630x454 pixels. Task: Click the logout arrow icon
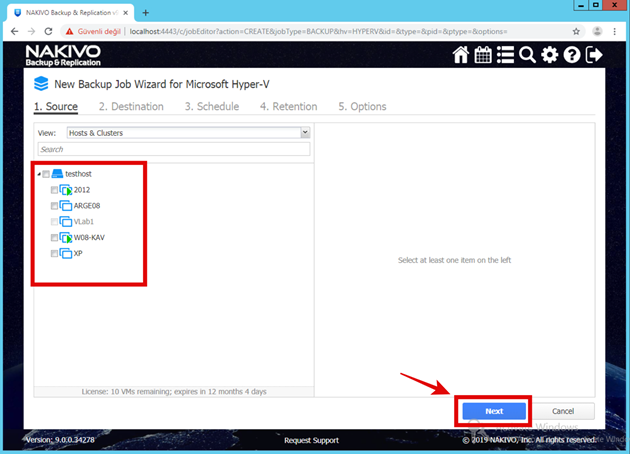click(594, 55)
